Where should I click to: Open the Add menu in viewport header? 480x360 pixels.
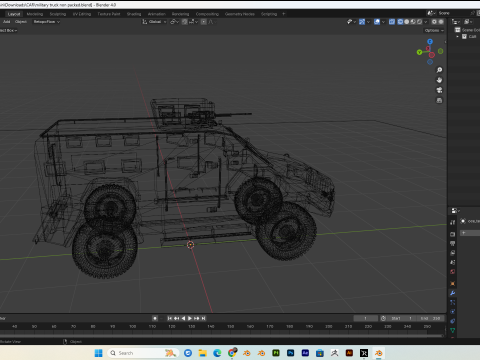tap(7, 22)
